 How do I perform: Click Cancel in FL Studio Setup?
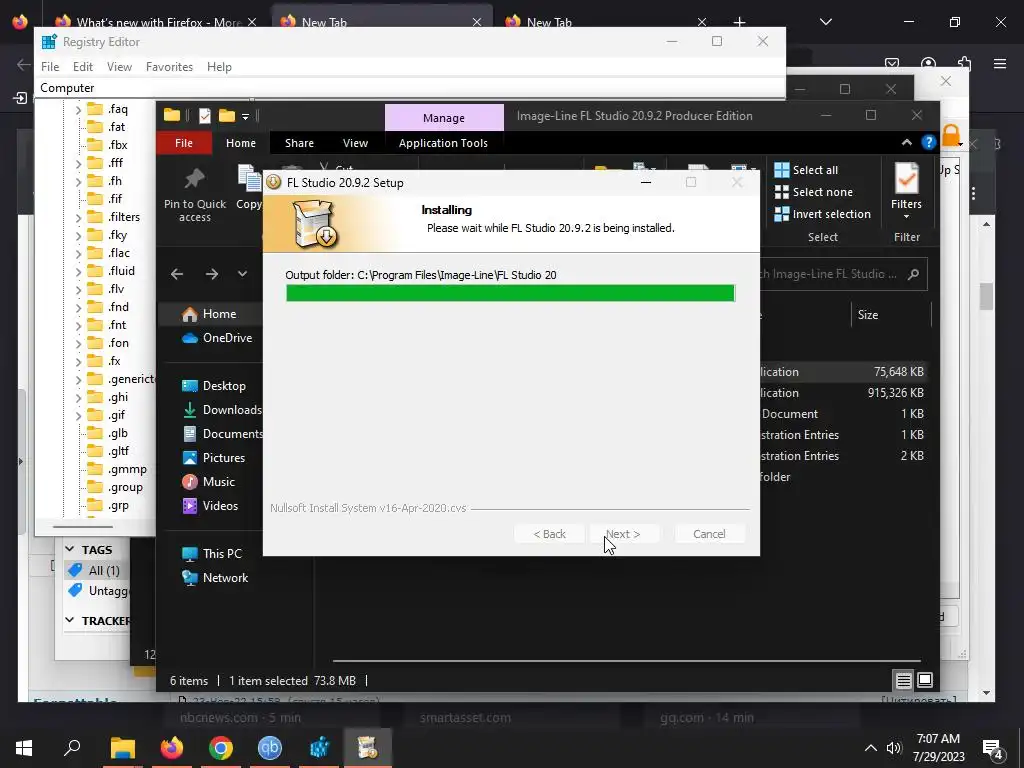point(709,534)
